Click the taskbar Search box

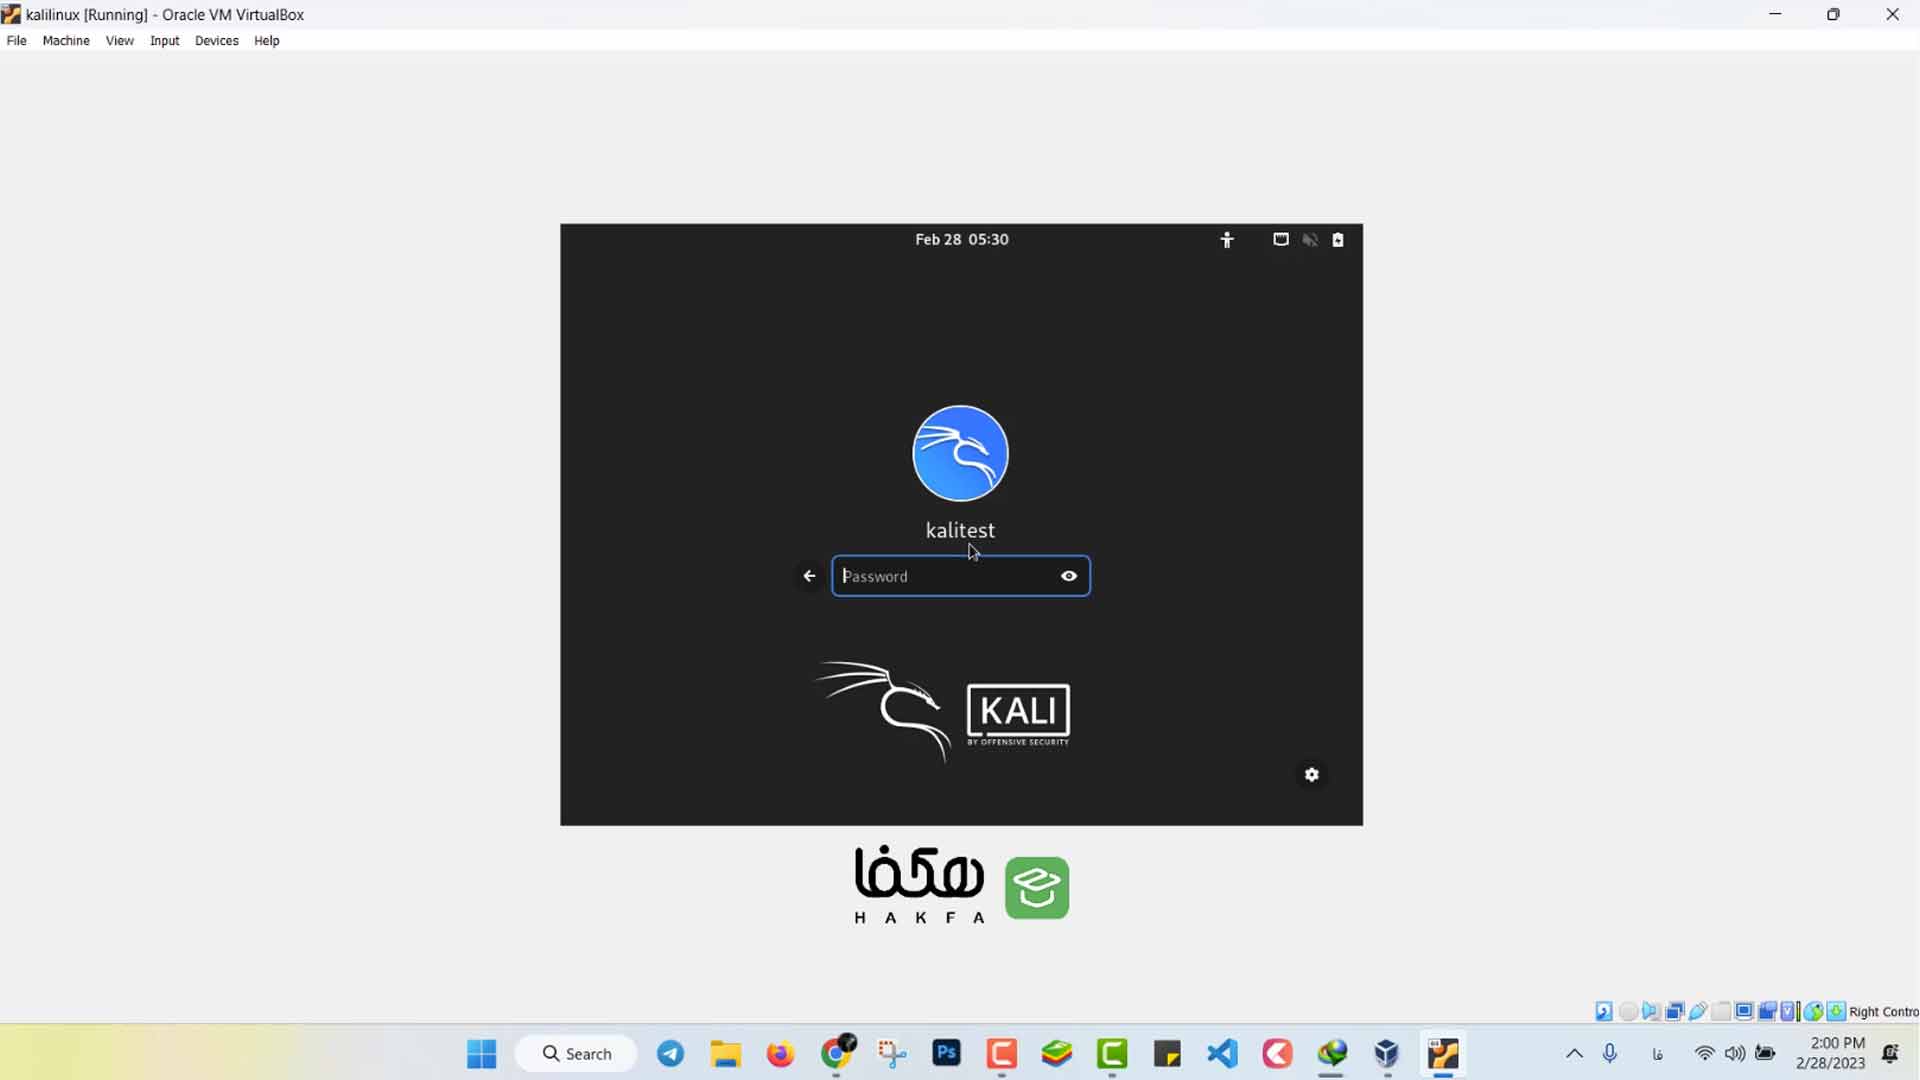[x=576, y=1054]
